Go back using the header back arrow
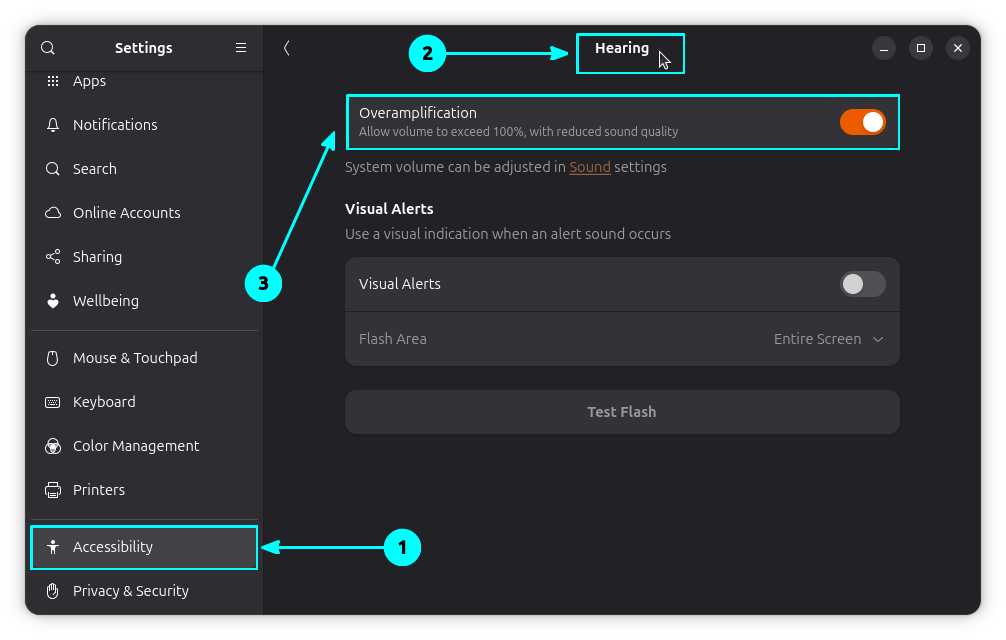Image resolution: width=1006 pixels, height=640 pixels. point(286,48)
